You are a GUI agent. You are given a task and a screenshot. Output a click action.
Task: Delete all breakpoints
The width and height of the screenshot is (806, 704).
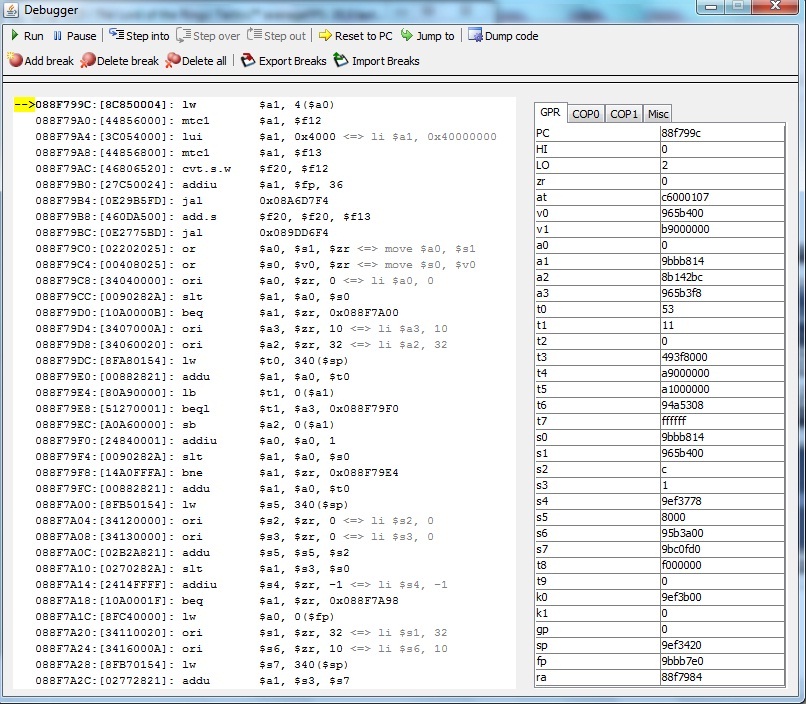coord(196,61)
